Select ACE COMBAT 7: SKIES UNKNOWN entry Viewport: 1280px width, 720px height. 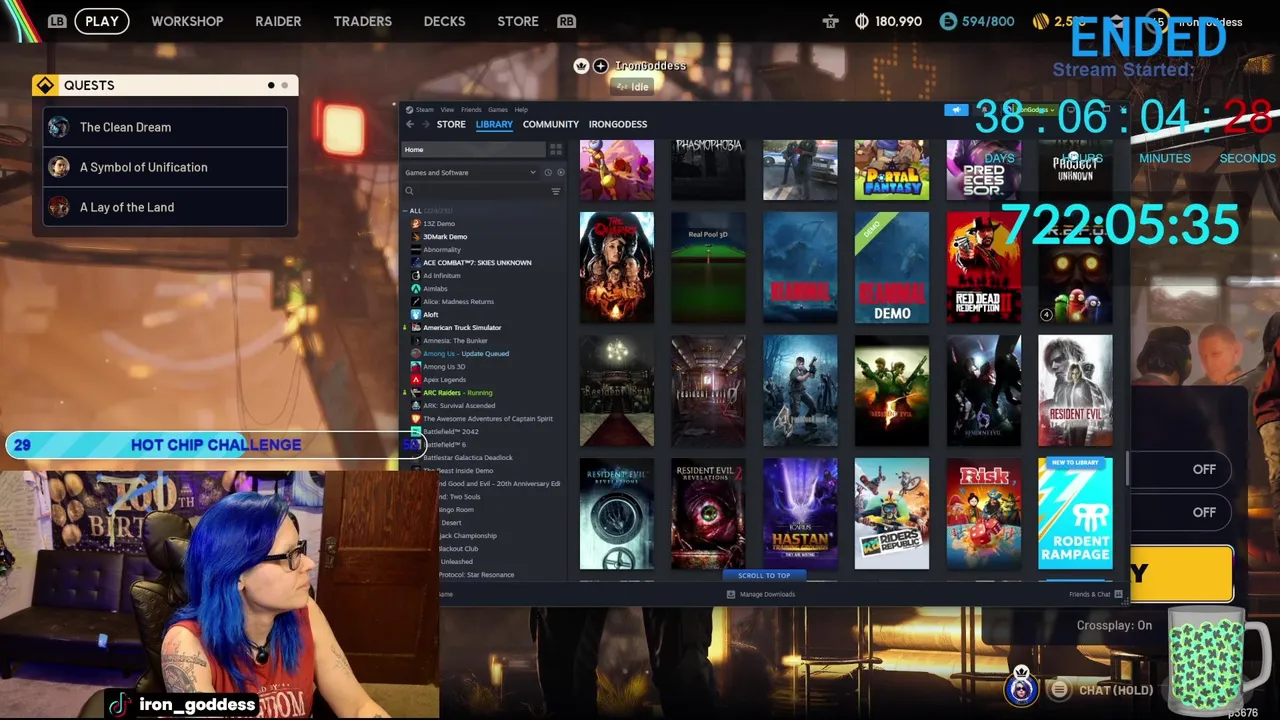click(x=477, y=262)
